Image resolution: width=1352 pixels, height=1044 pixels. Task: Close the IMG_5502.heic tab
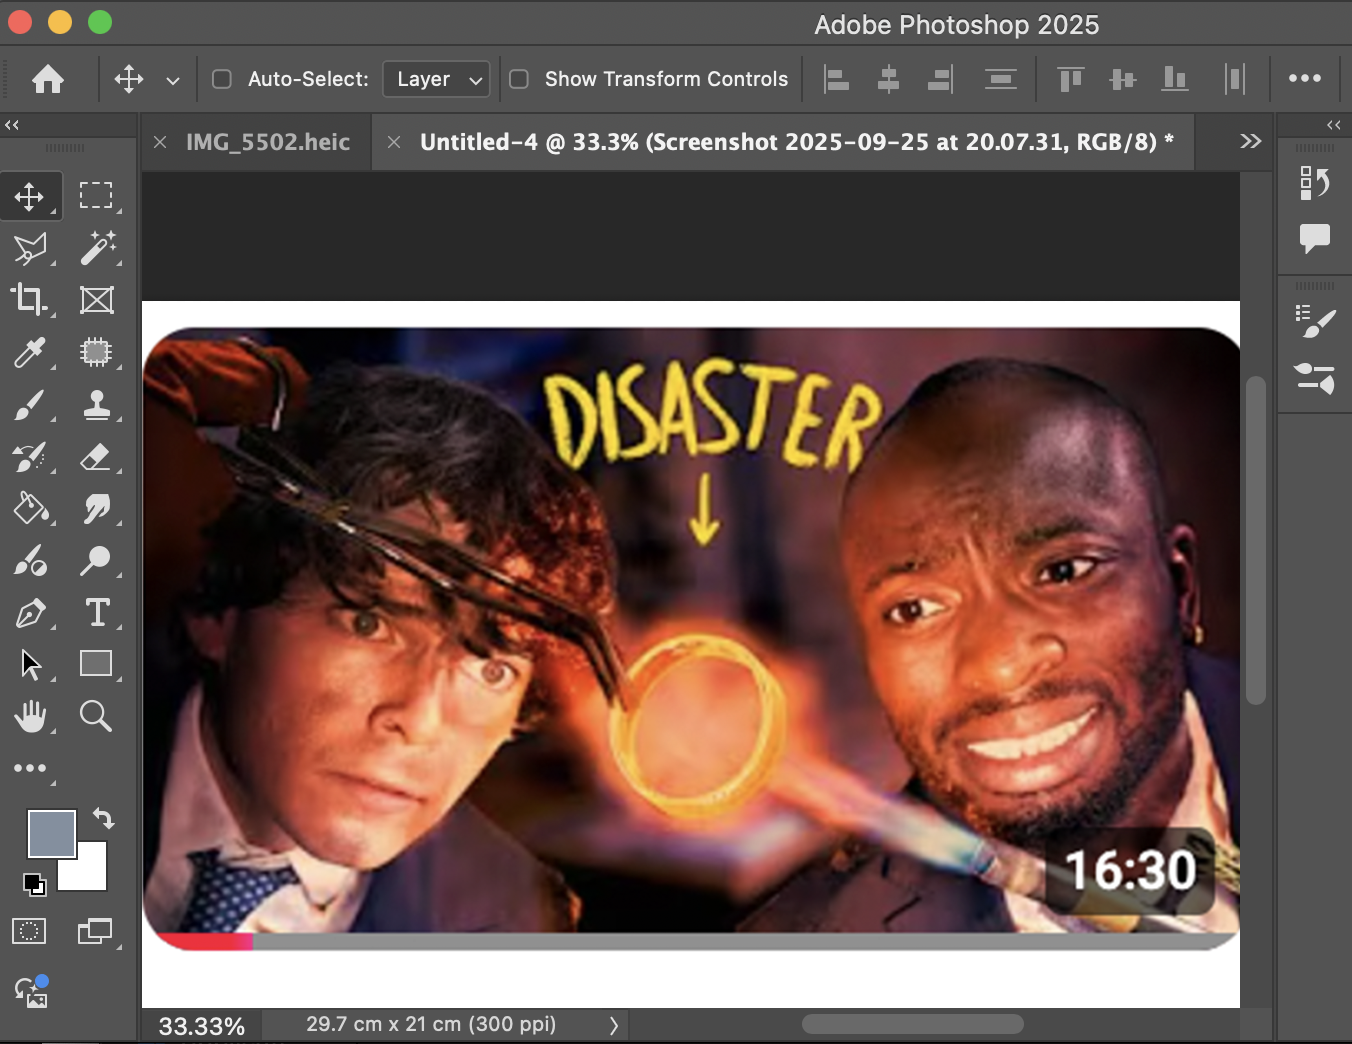pyautogui.click(x=160, y=142)
